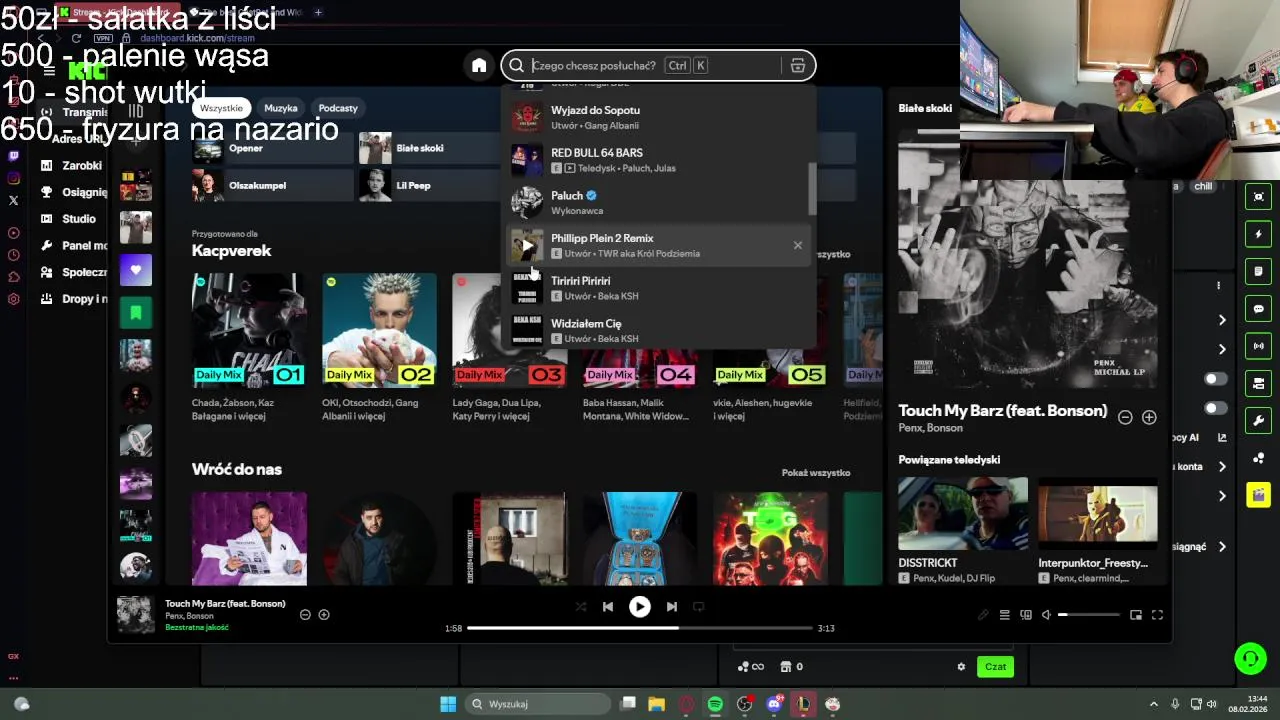Open the yellow clapperboard icon in right rail
The height and width of the screenshot is (720, 1280).
pos(1259,495)
